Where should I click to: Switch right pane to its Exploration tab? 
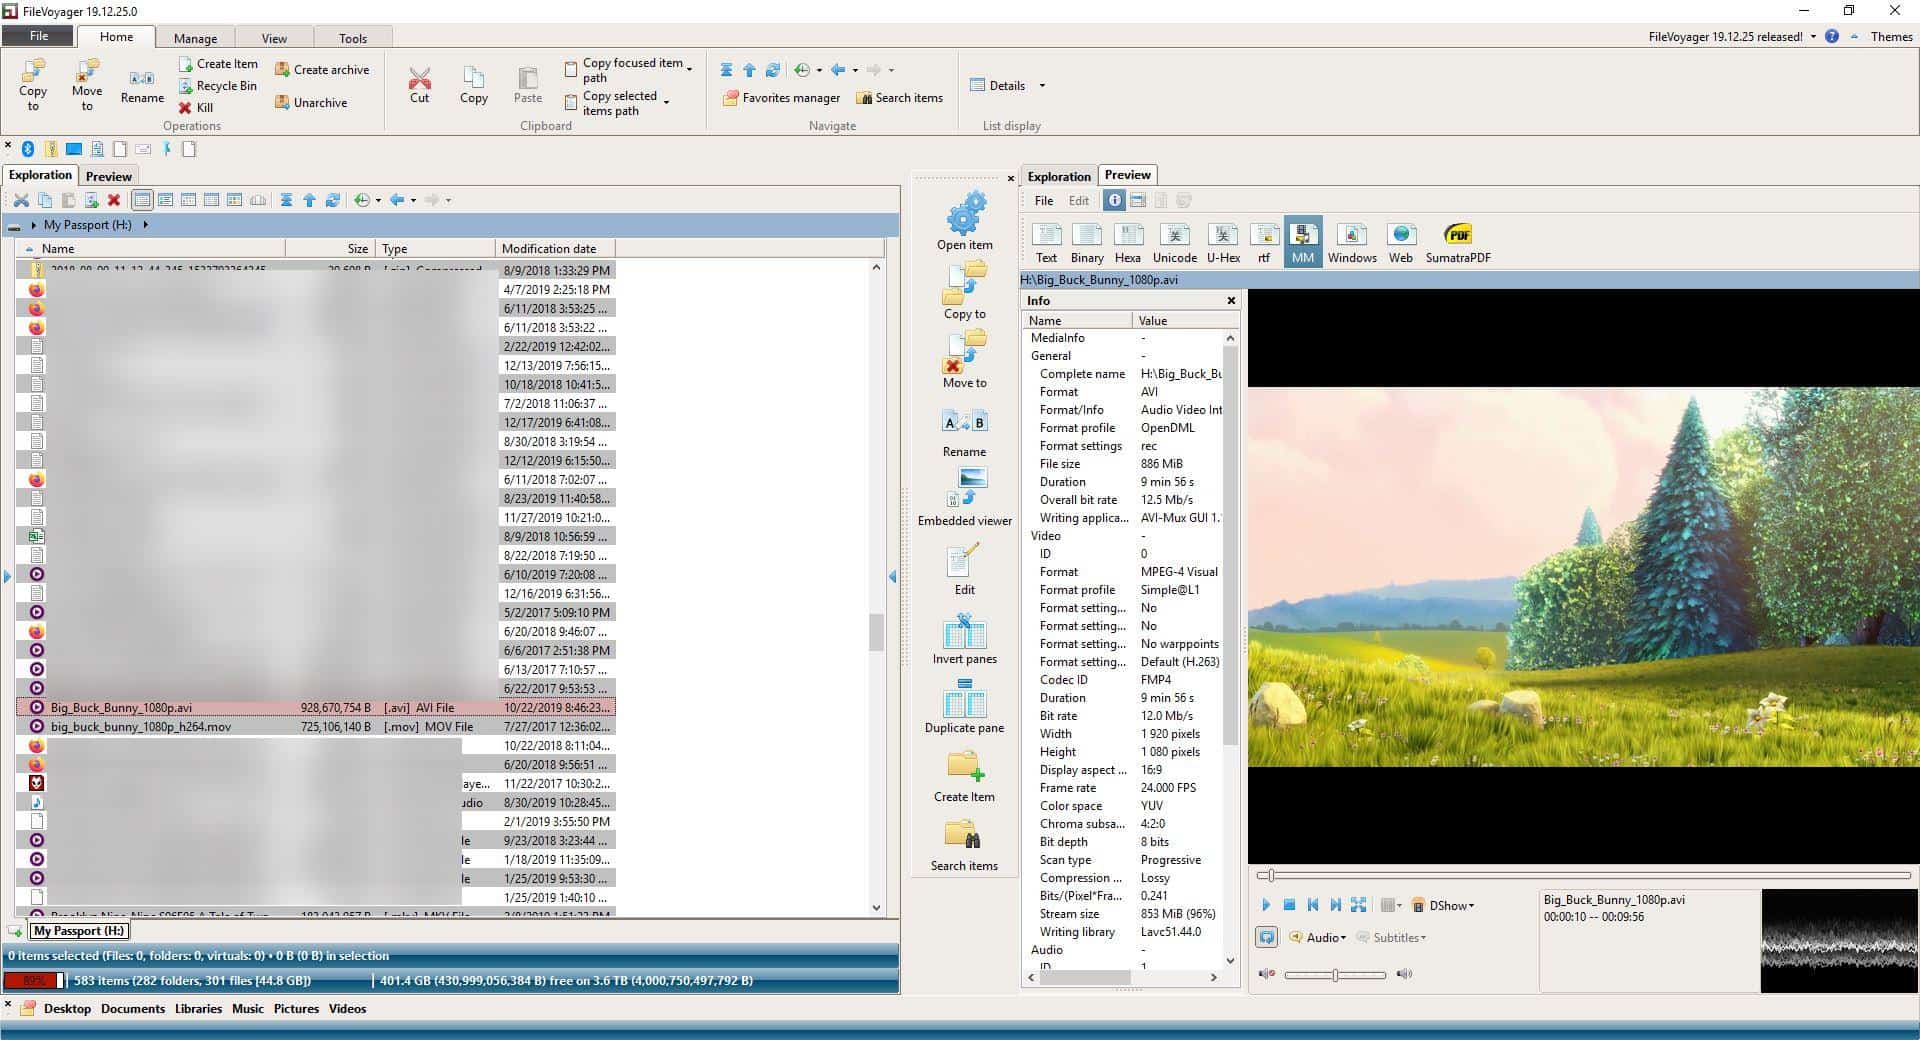[1059, 176]
